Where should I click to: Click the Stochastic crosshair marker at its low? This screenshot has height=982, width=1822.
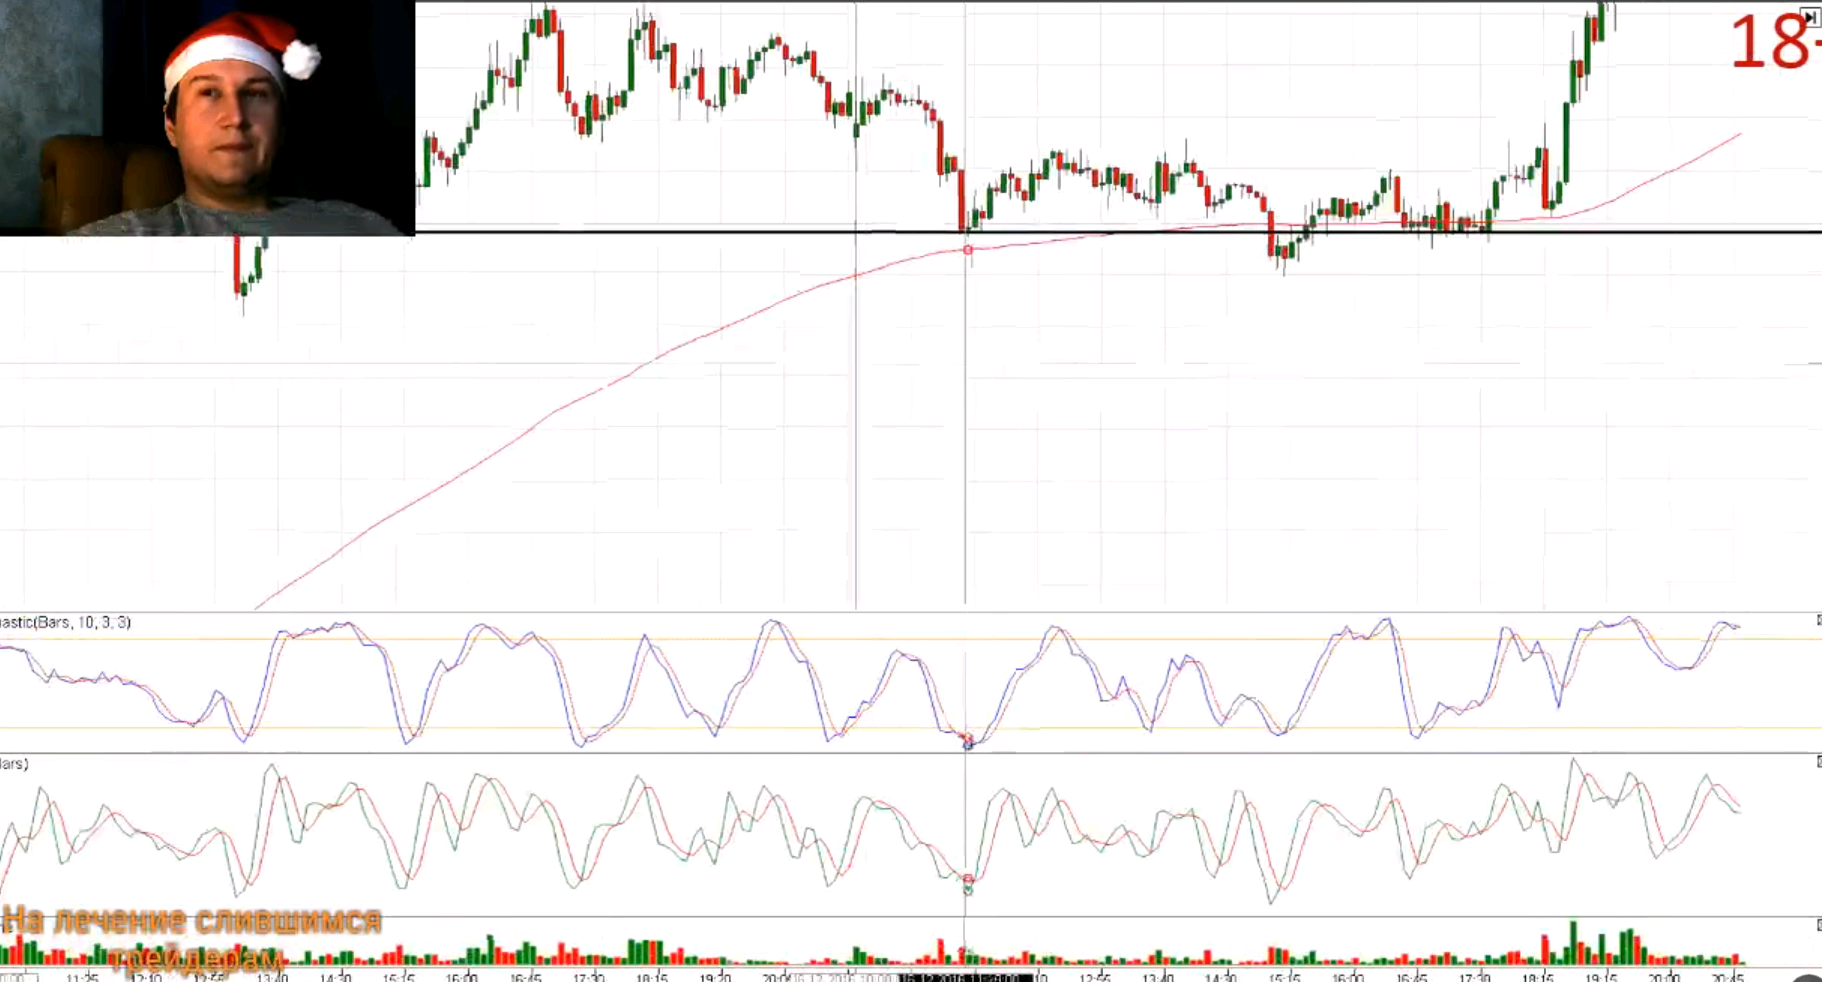(x=968, y=741)
